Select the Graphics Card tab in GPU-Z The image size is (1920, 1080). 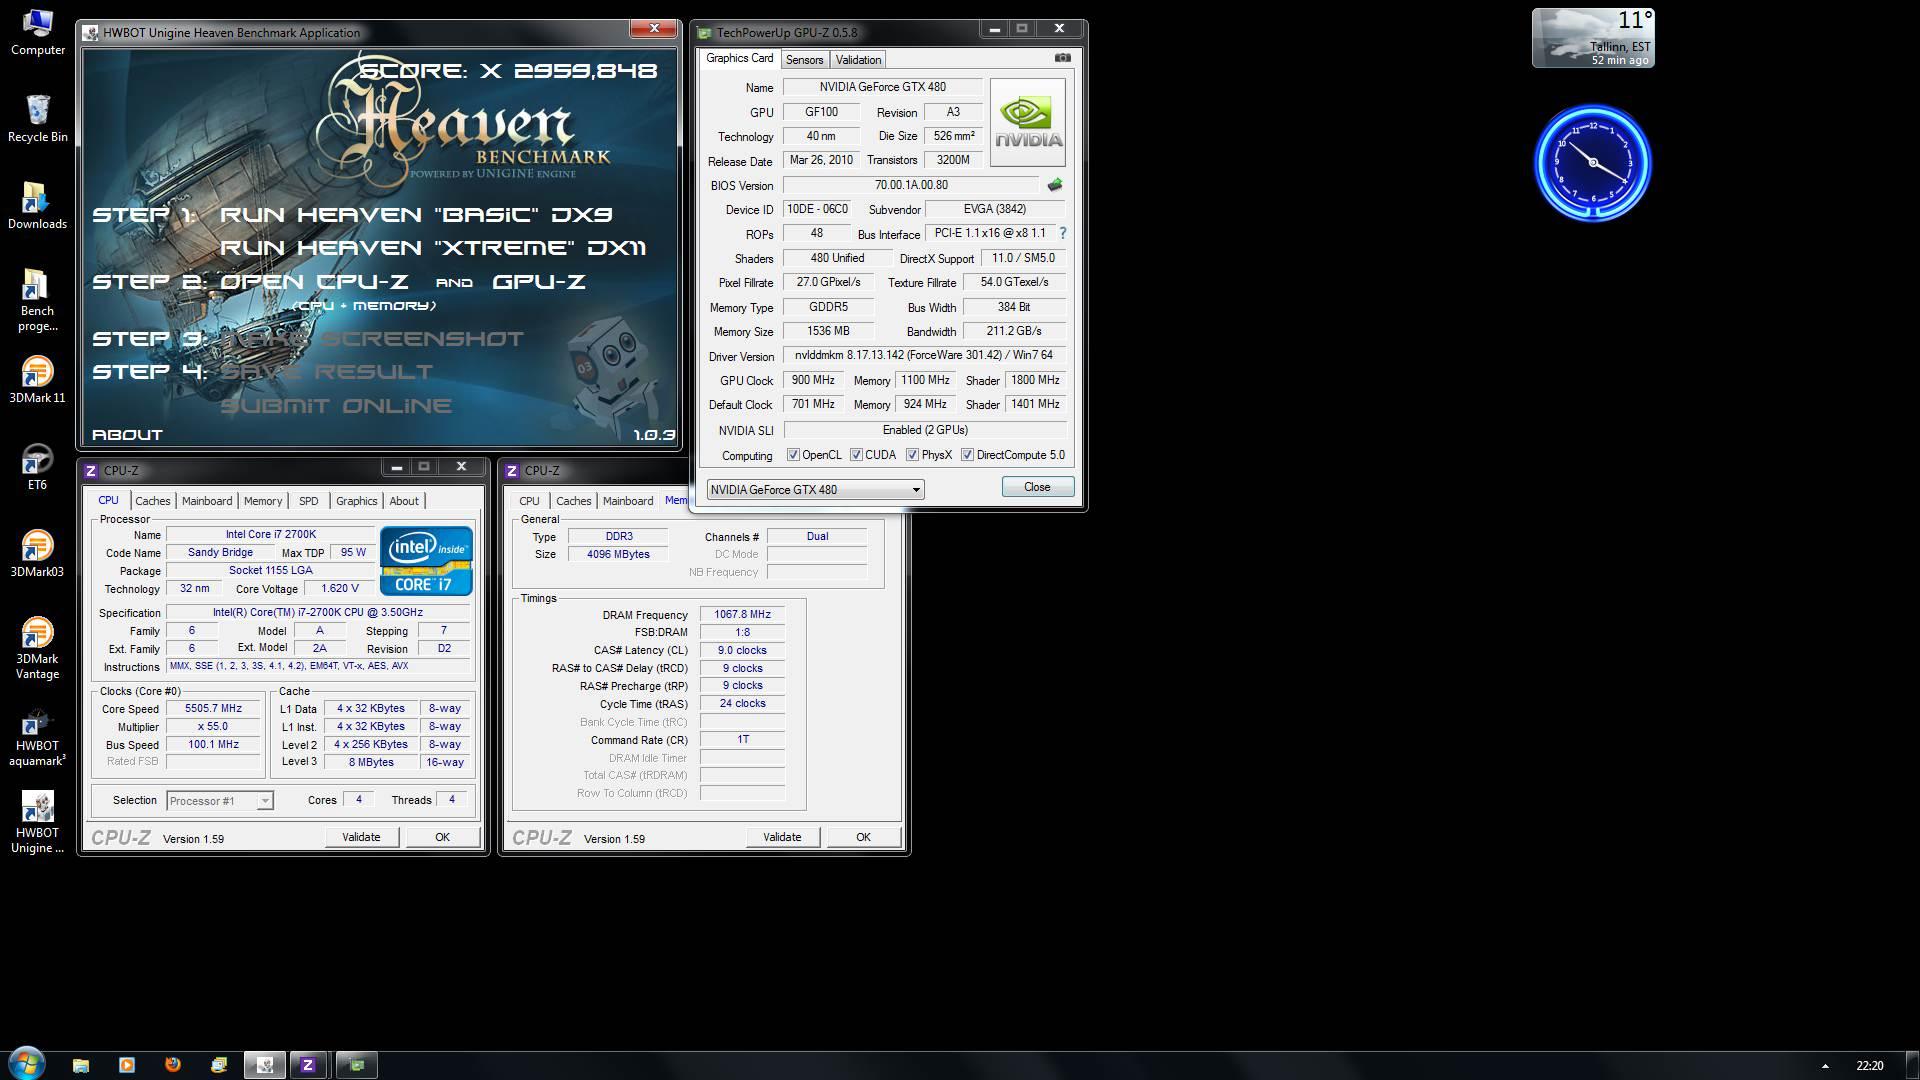coord(739,58)
